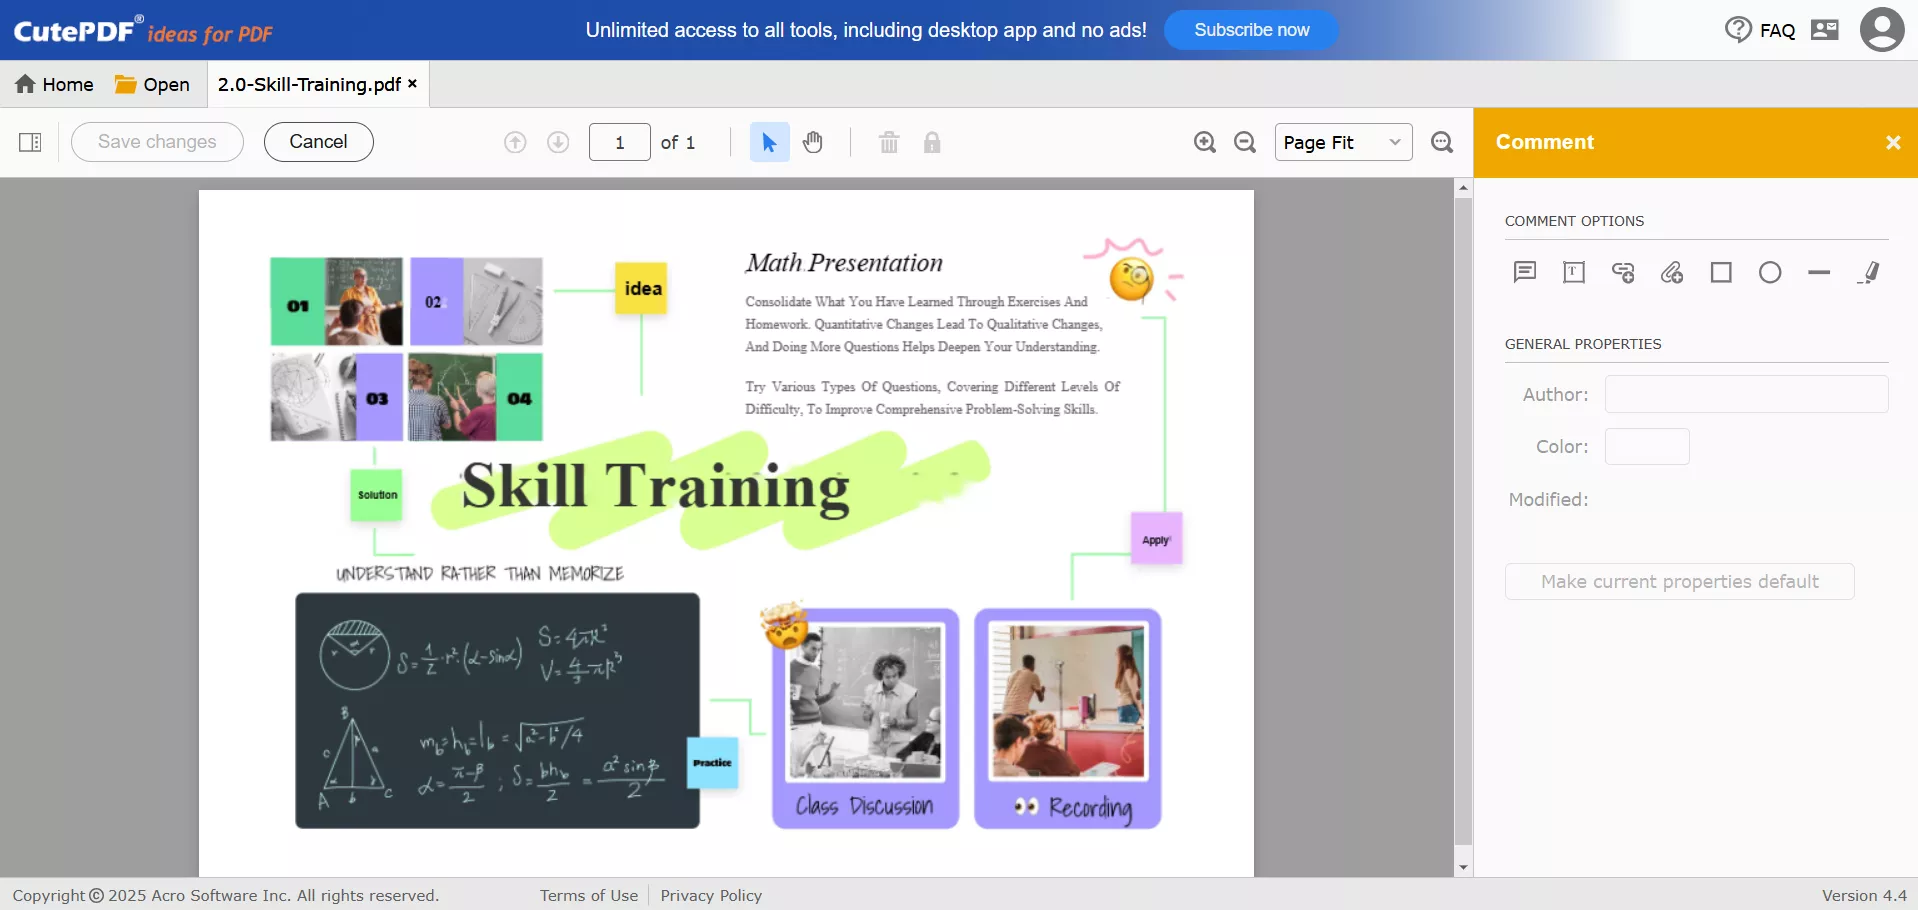Switch to the Hand panning tool

pyautogui.click(x=812, y=142)
